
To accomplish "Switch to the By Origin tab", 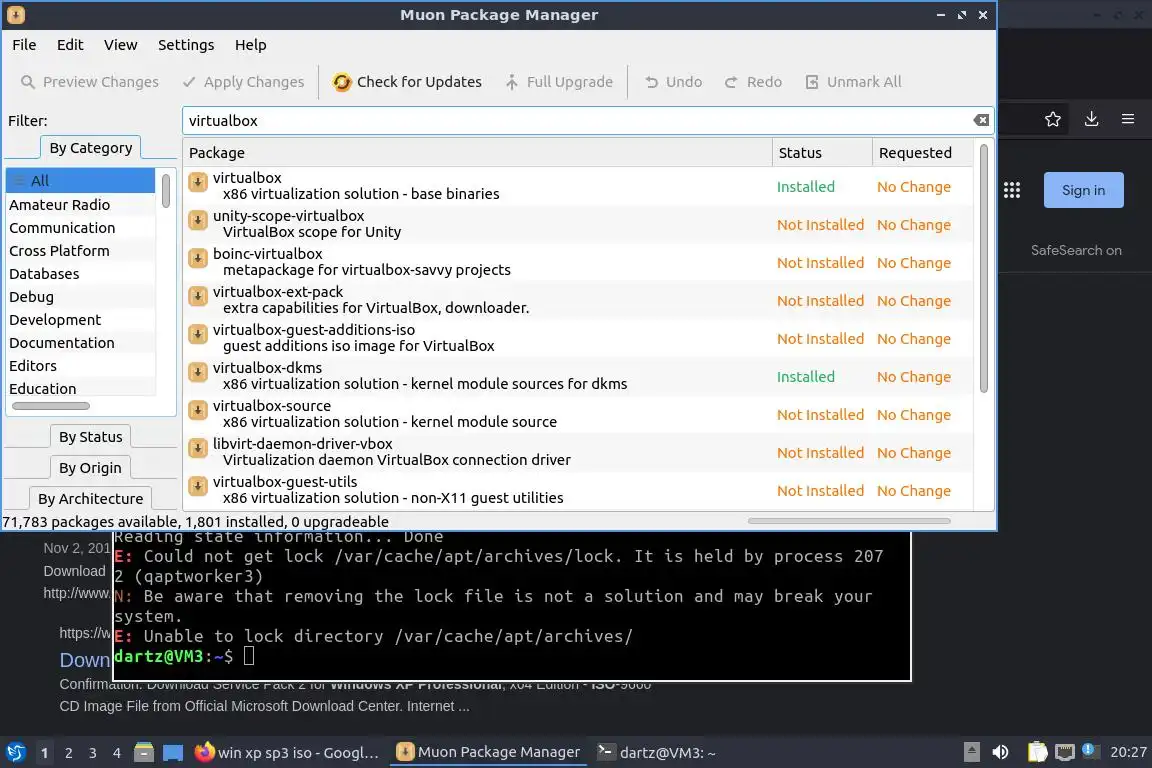I will point(90,467).
